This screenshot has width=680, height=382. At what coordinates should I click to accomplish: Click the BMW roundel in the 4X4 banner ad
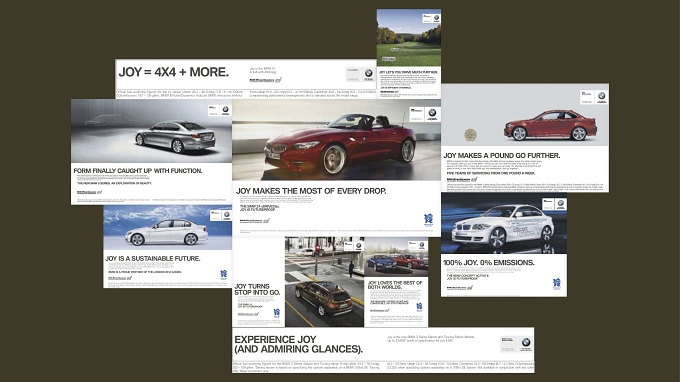point(368,73)
